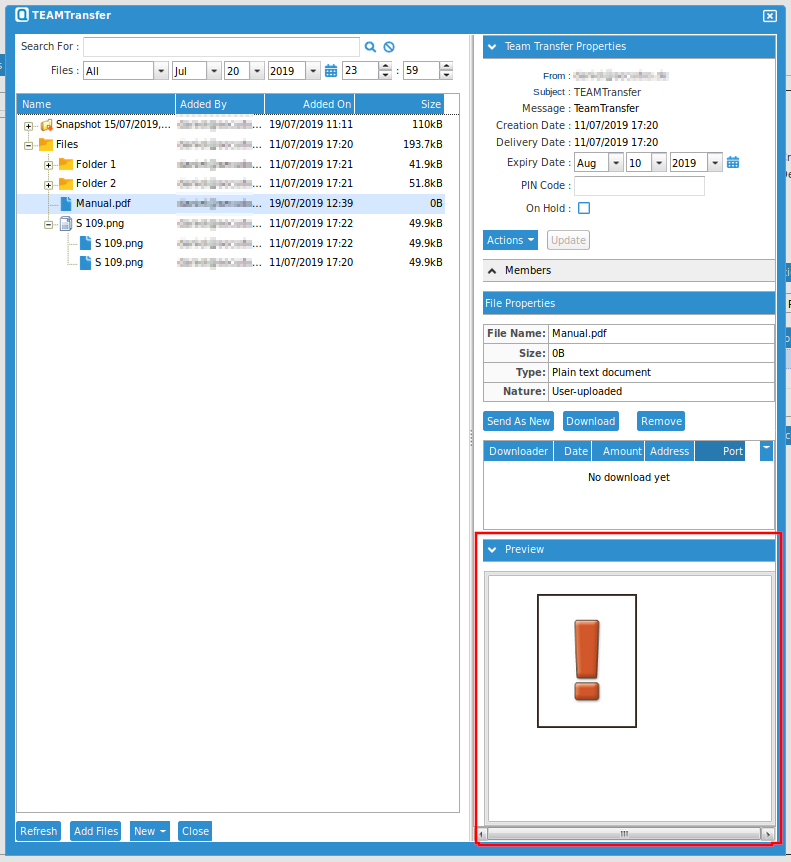Screen dimensions: 791x862
Task: Open the Expiry Date Aug month dropdown
Action: [x=616, y=163]
